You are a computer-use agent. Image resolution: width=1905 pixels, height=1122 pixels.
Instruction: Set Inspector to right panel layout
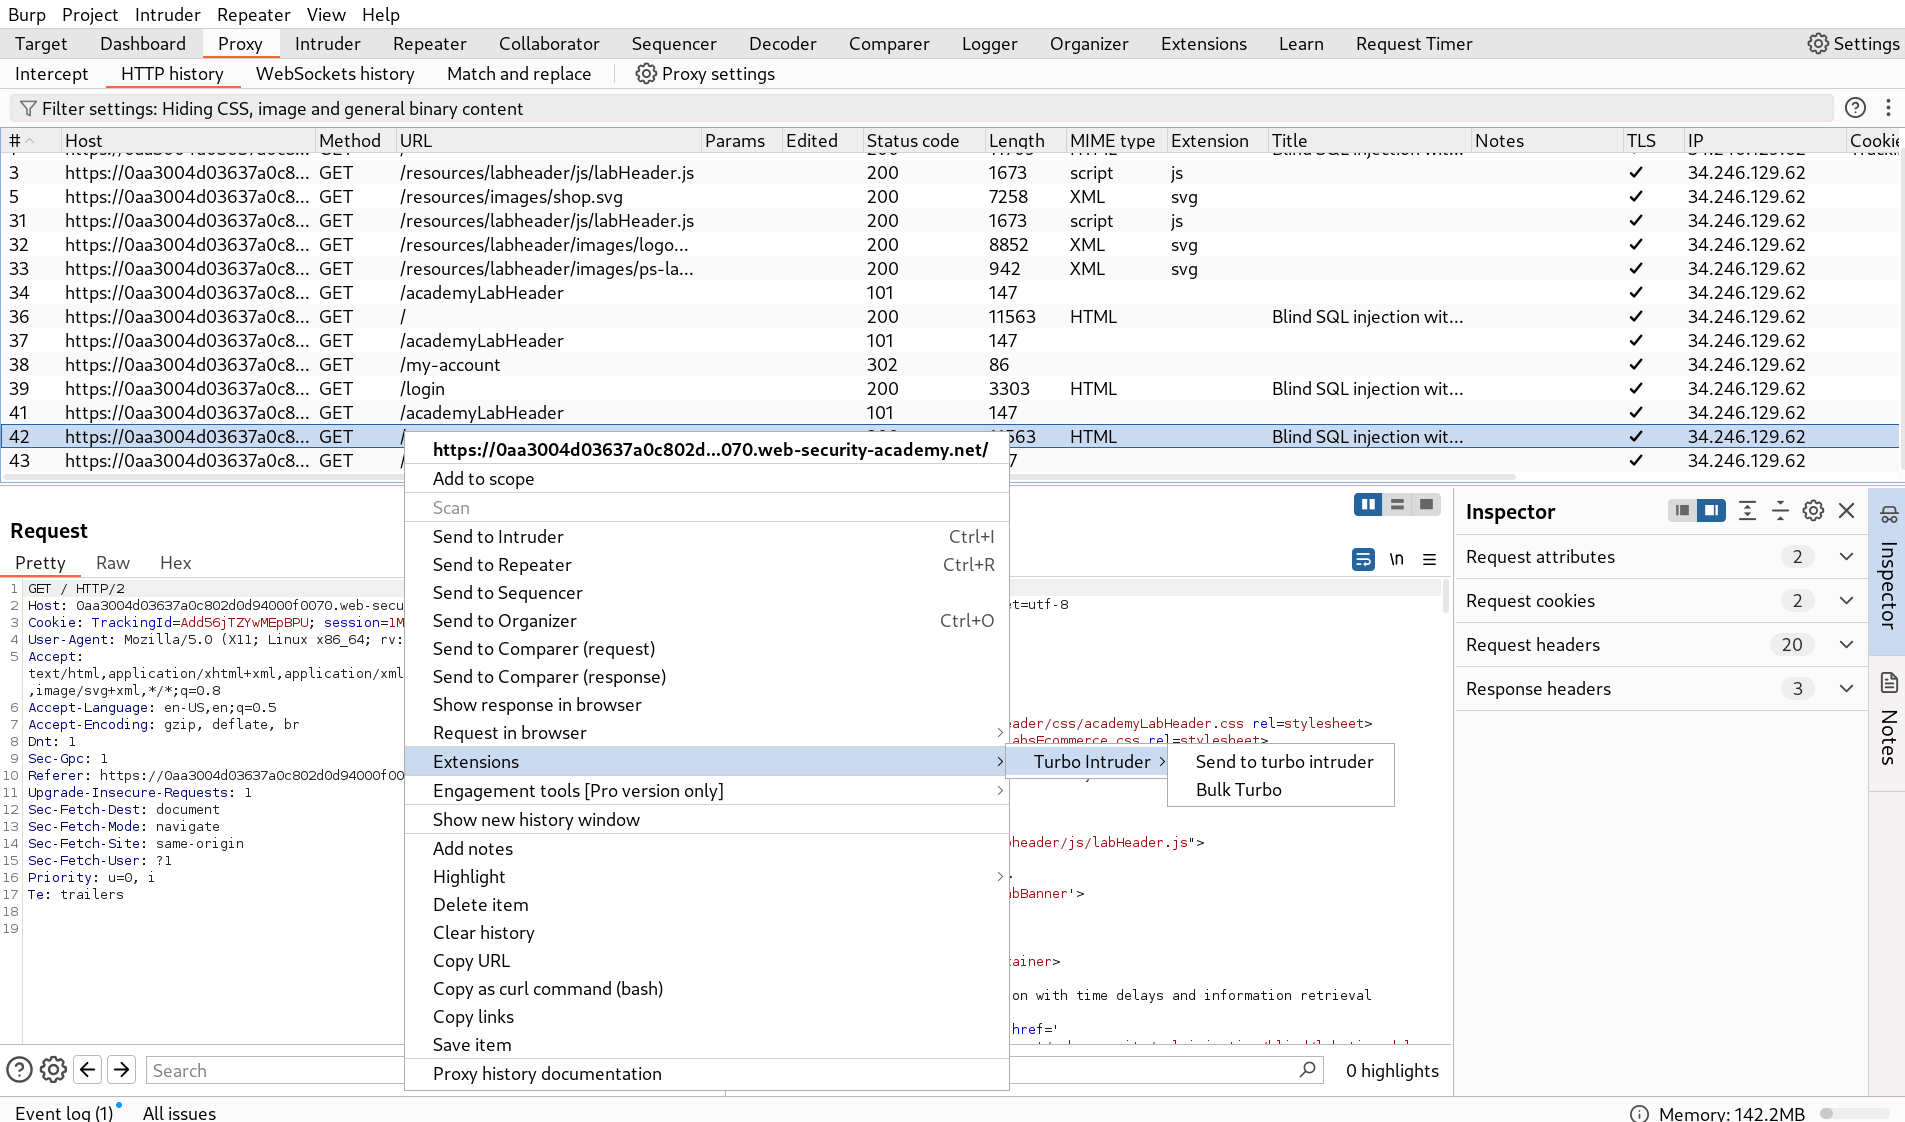coord(1711,511)
